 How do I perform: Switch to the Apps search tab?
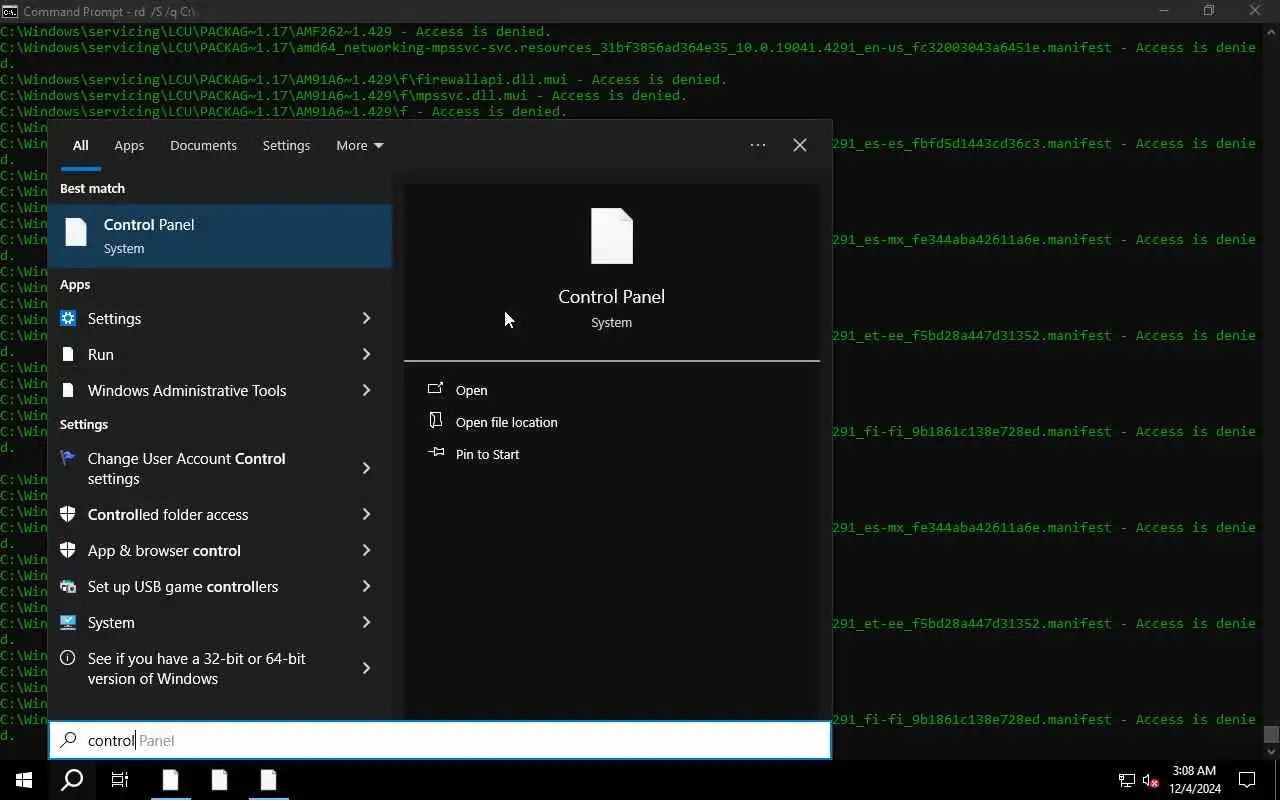pos(129,145)
